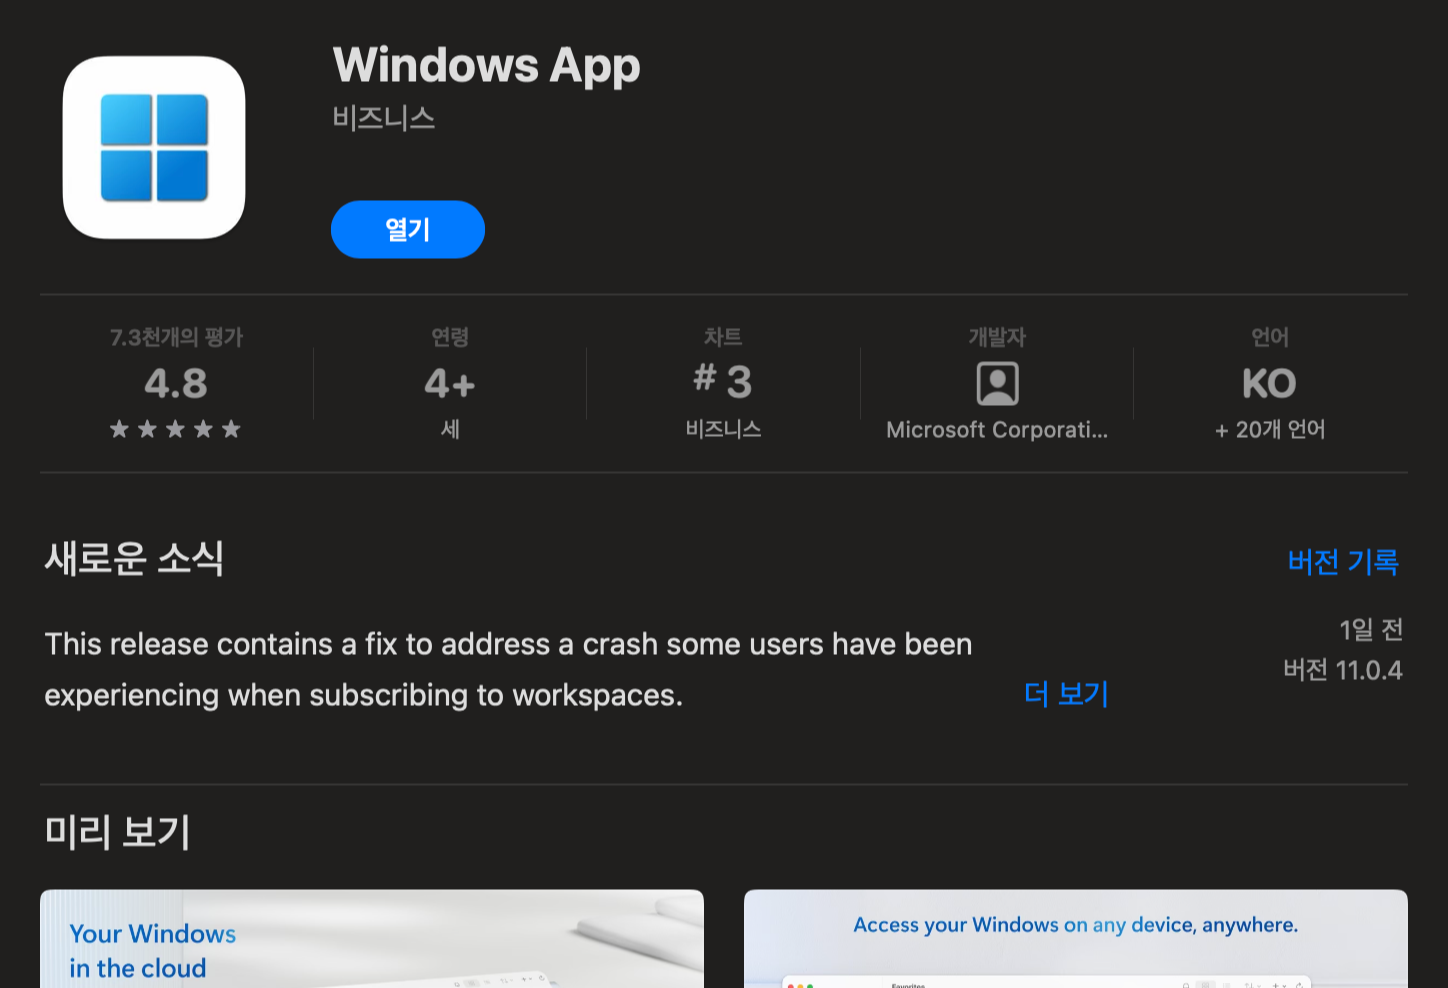
Task: Click the 언어 column label
Action: [x=1270, y=337]
